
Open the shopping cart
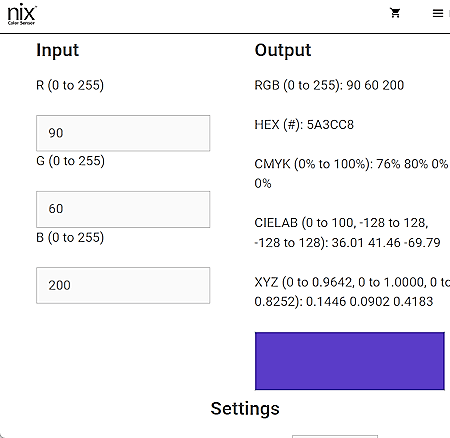point(395,13)
